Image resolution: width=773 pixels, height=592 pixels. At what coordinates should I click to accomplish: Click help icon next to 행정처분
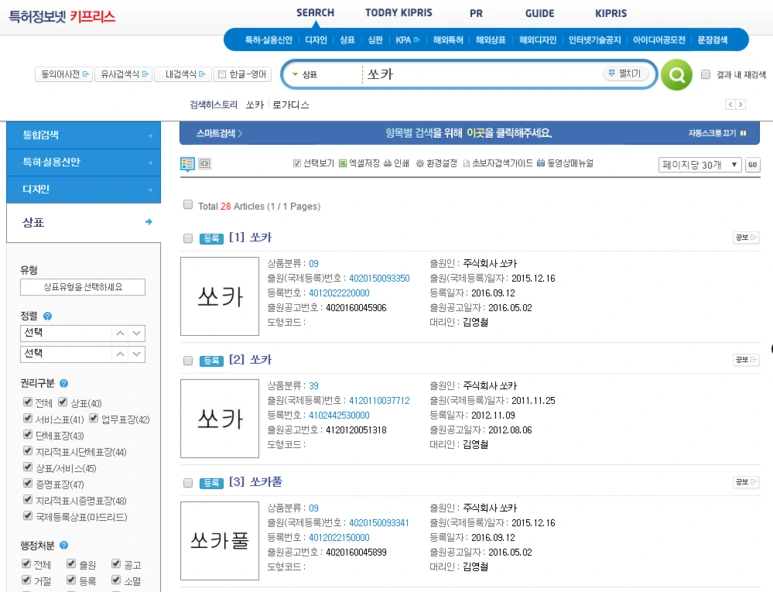coord(64,545)
